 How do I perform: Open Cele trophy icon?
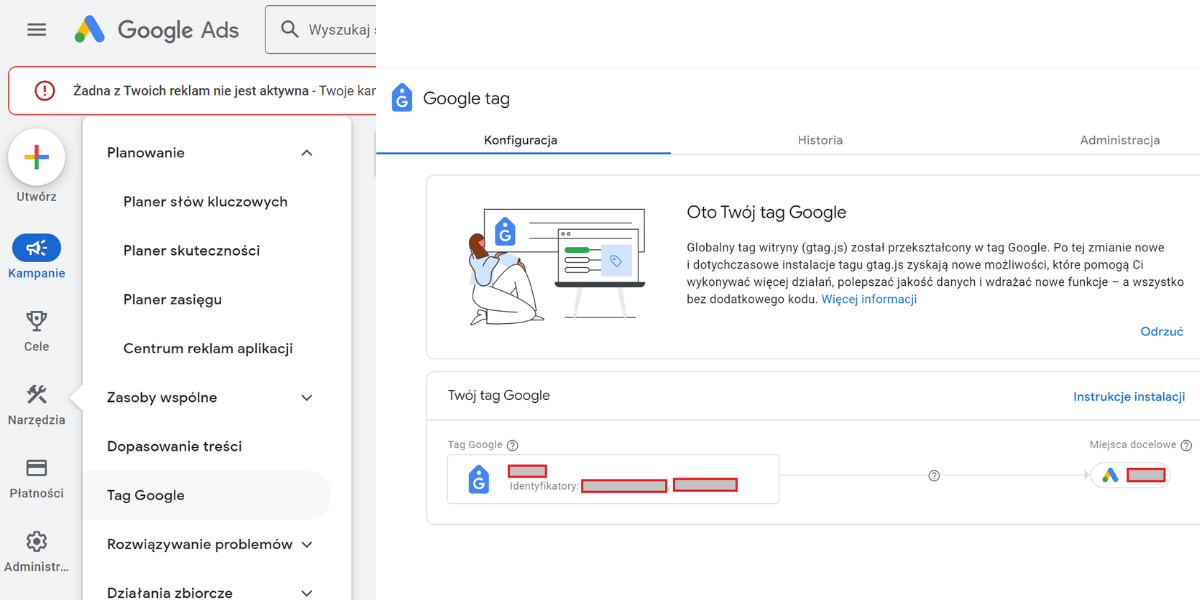pos(37,321)
